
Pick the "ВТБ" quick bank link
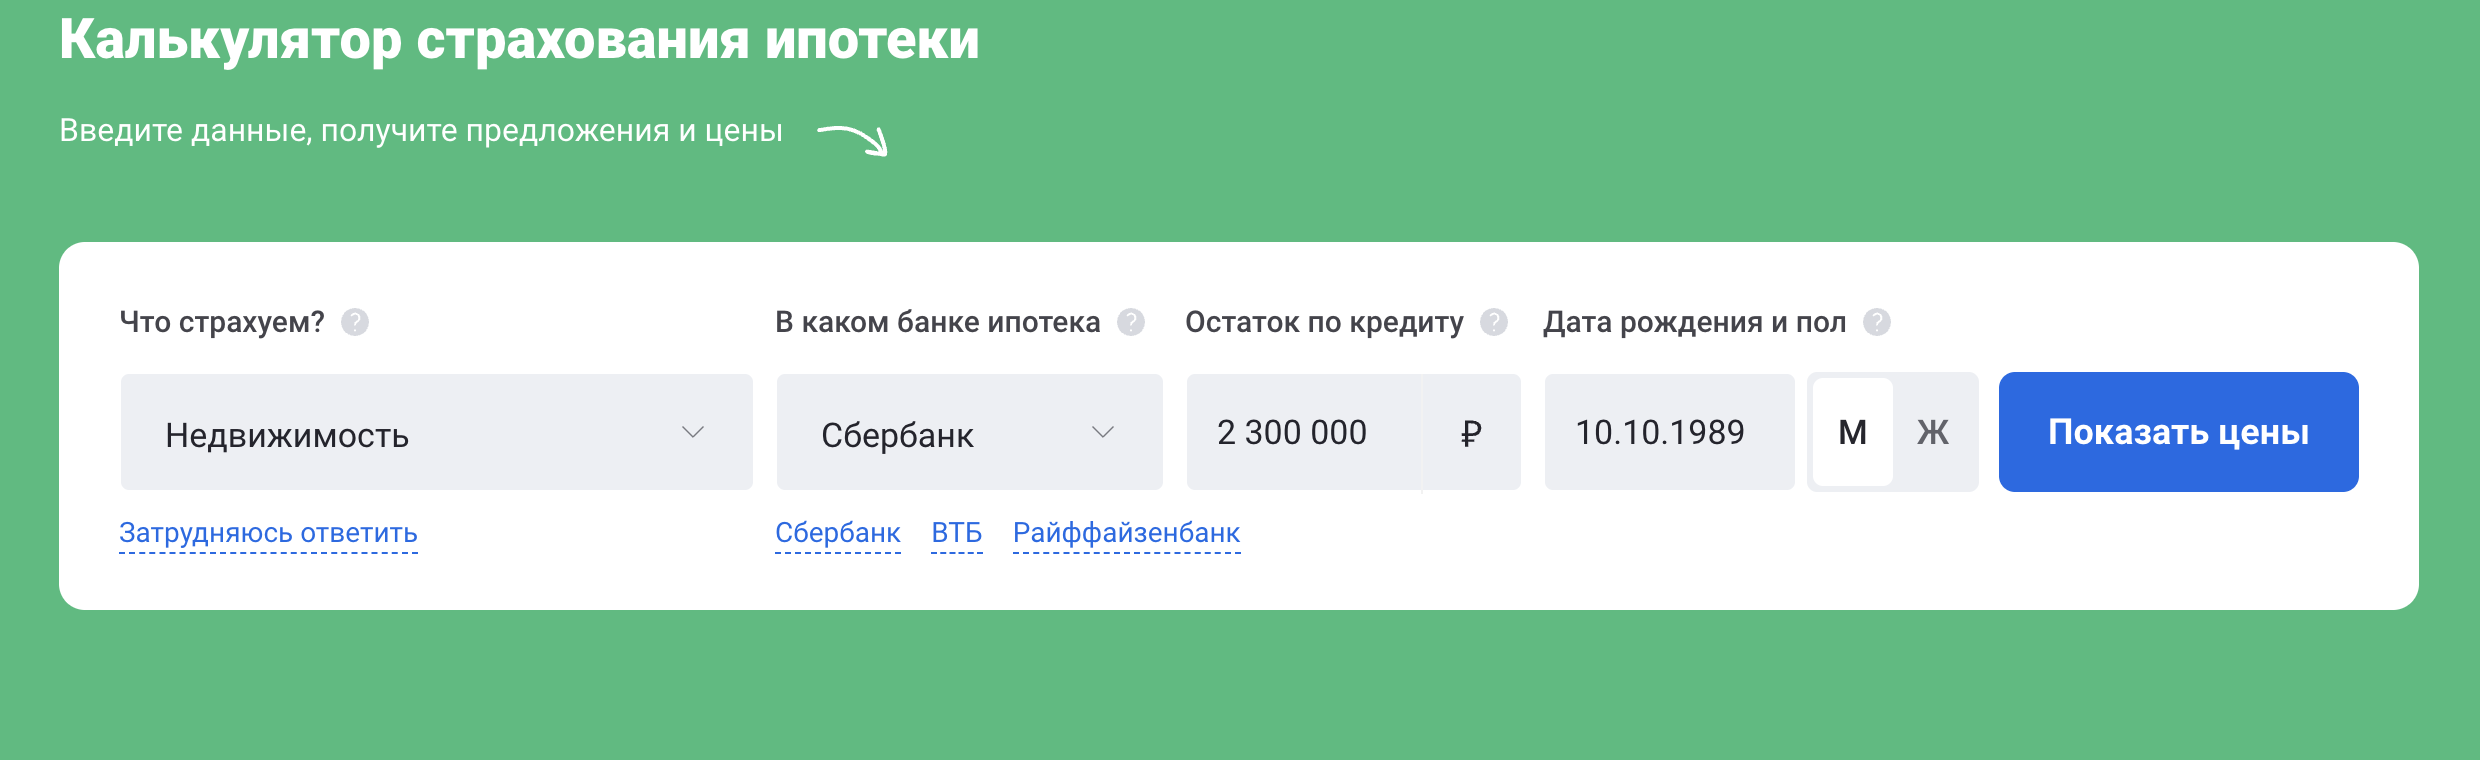(956, 533)
